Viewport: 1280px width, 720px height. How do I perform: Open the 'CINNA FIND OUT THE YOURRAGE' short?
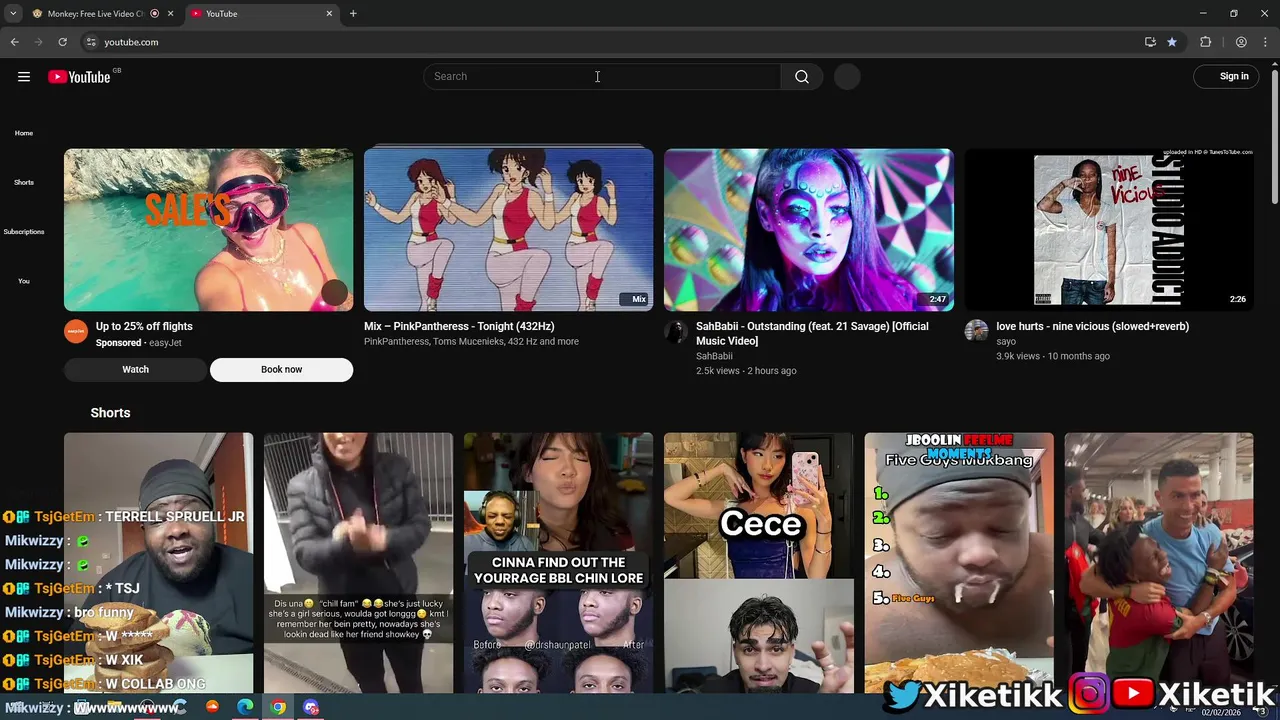[x=558, y=563]
